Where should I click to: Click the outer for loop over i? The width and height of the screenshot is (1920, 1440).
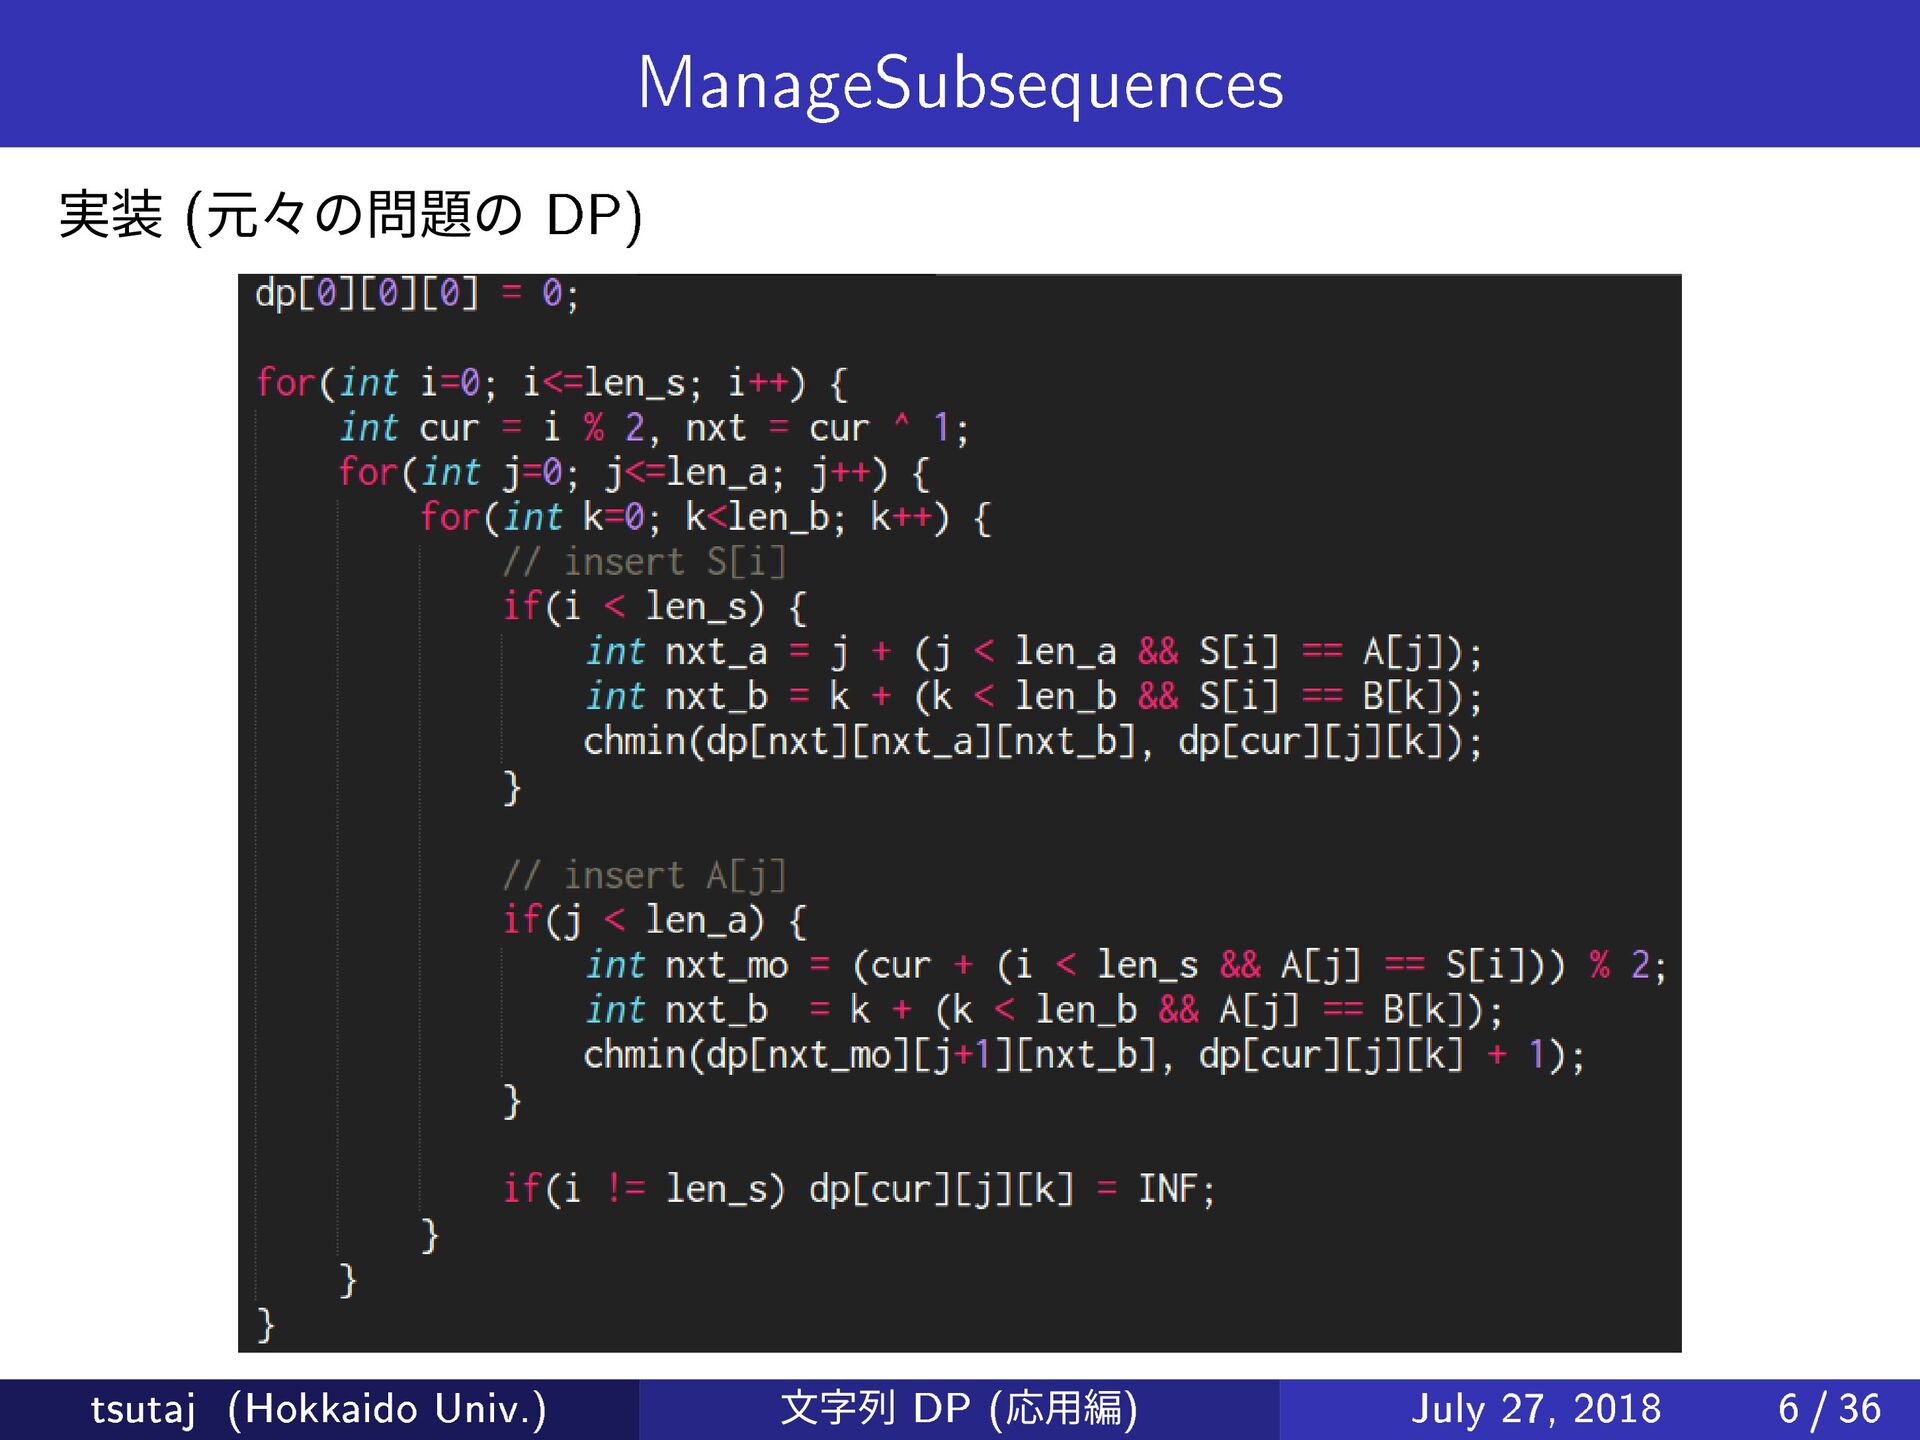[552, 383]
